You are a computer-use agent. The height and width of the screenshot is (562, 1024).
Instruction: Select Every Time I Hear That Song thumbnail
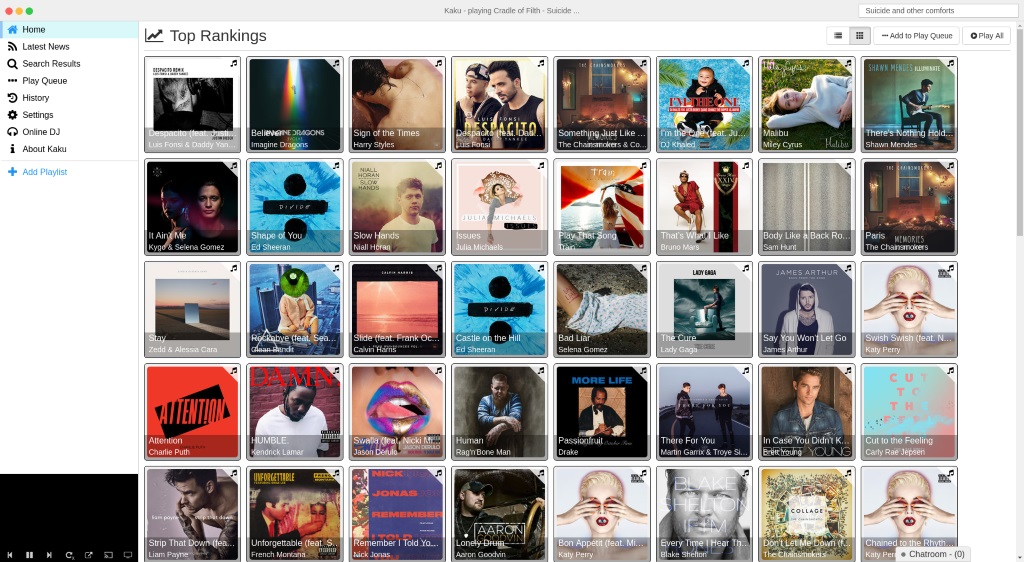click(705, 514)
